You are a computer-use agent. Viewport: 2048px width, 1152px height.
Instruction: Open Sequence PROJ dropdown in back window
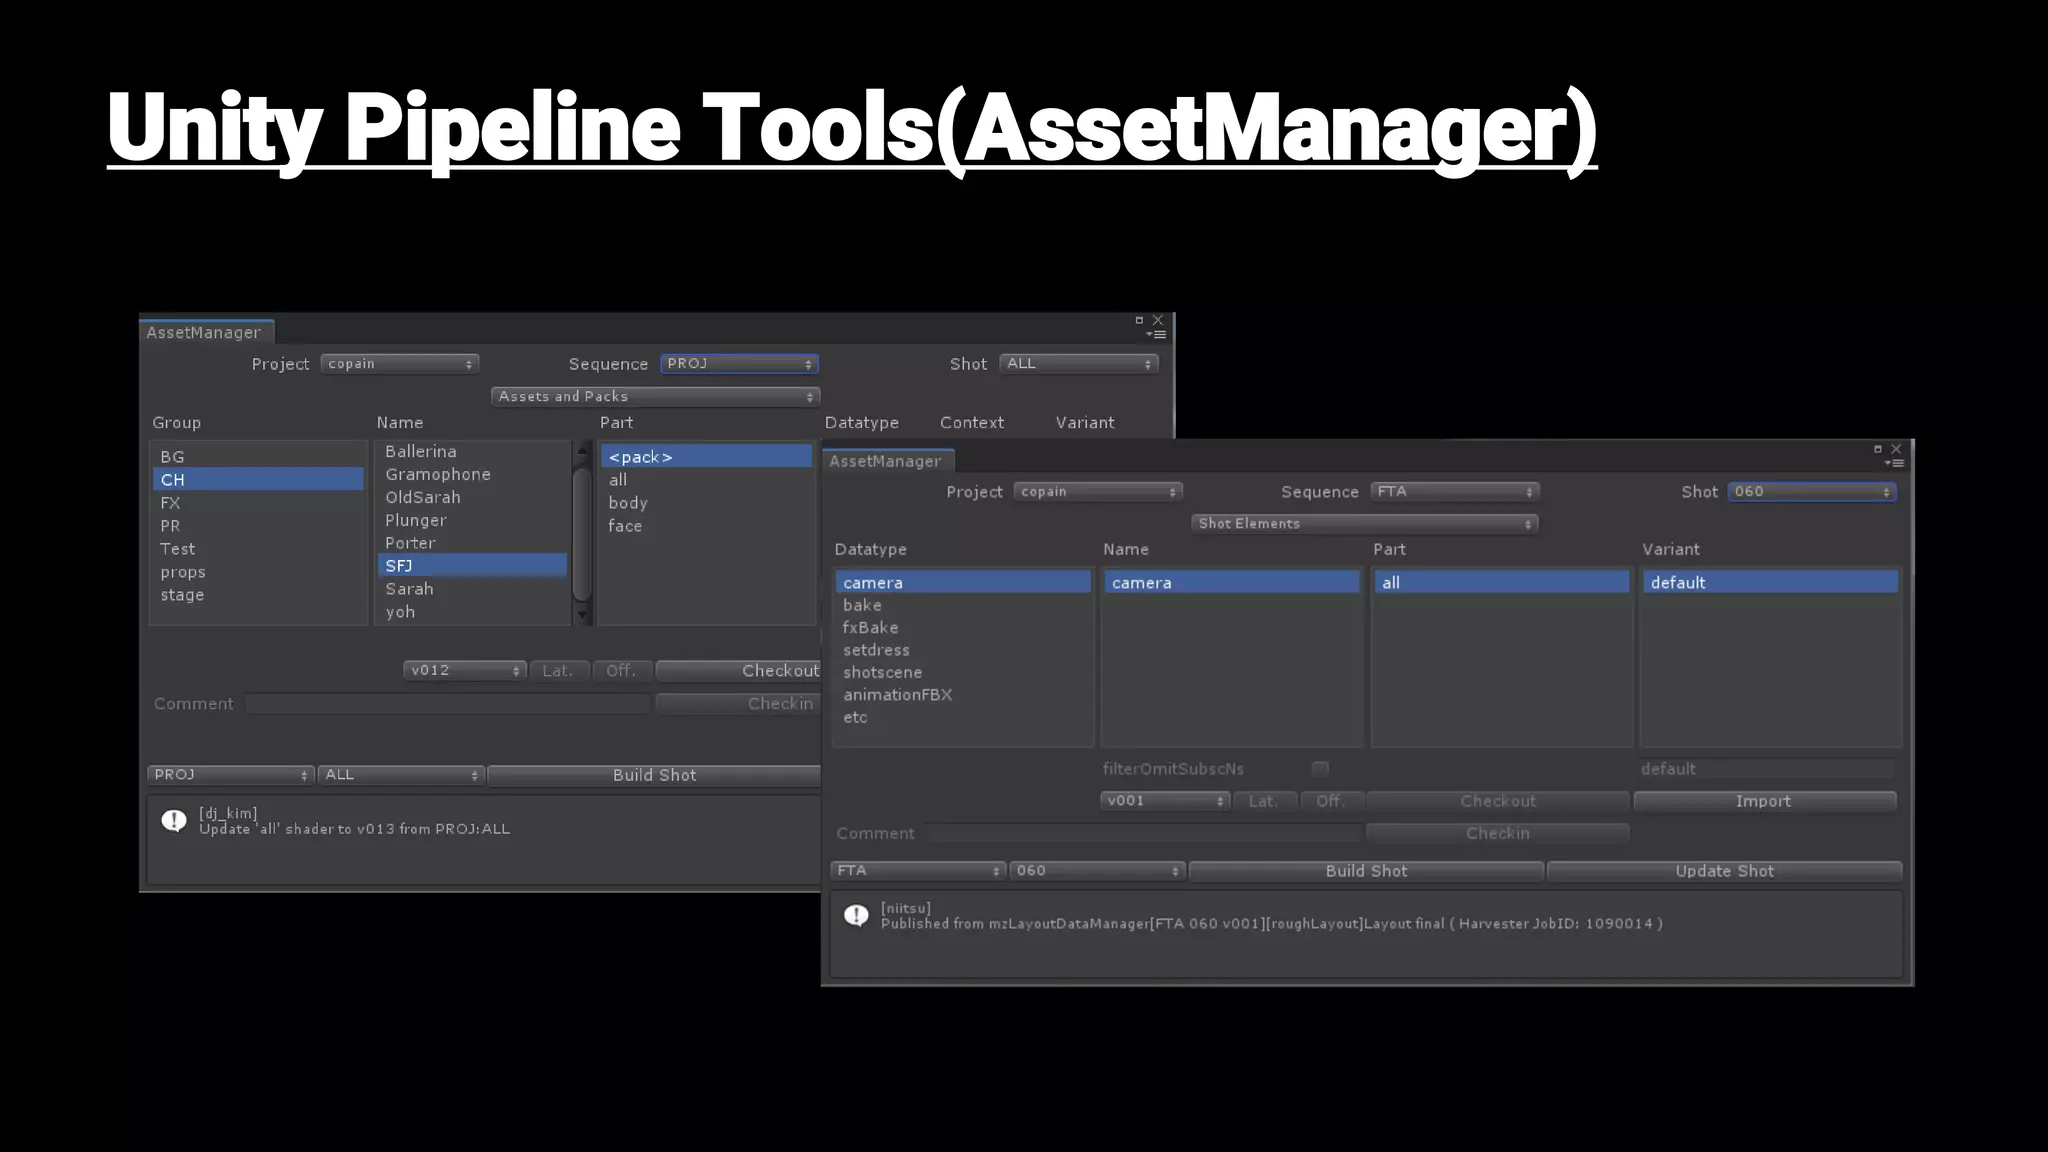pos(740,364)
